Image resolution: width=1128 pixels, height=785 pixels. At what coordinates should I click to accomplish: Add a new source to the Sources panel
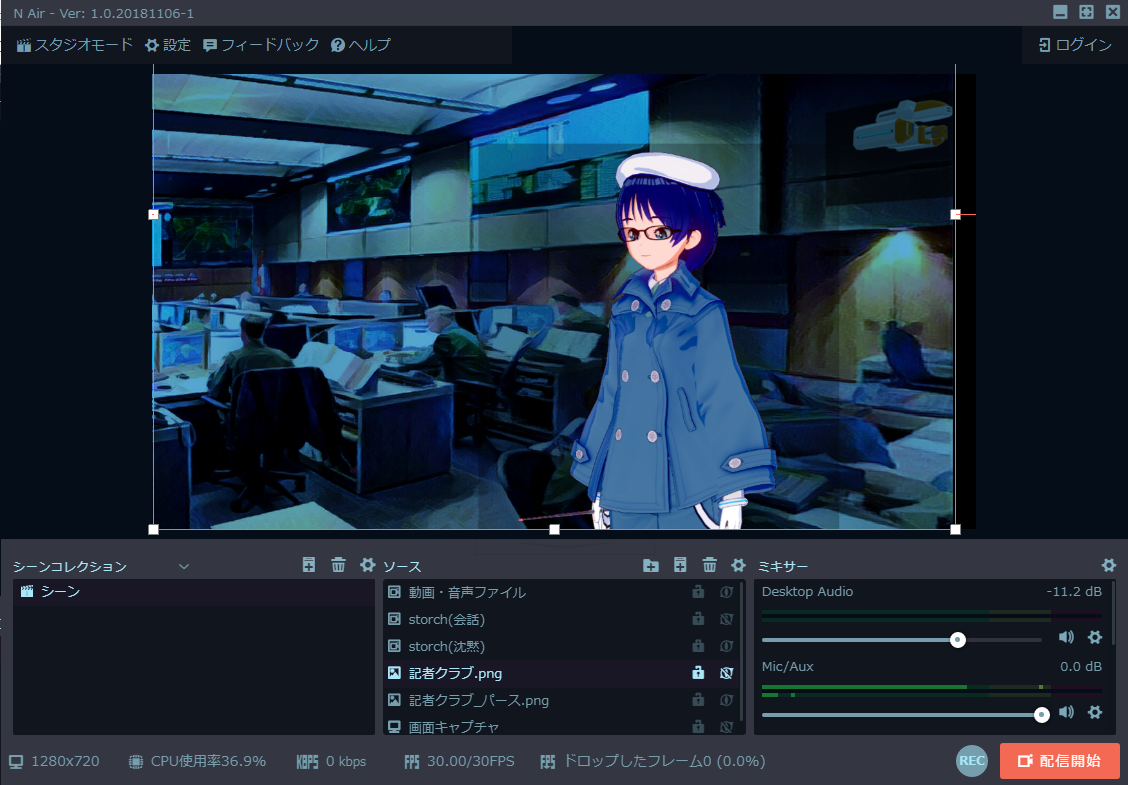pyautogui.click(x=680, y=566)
